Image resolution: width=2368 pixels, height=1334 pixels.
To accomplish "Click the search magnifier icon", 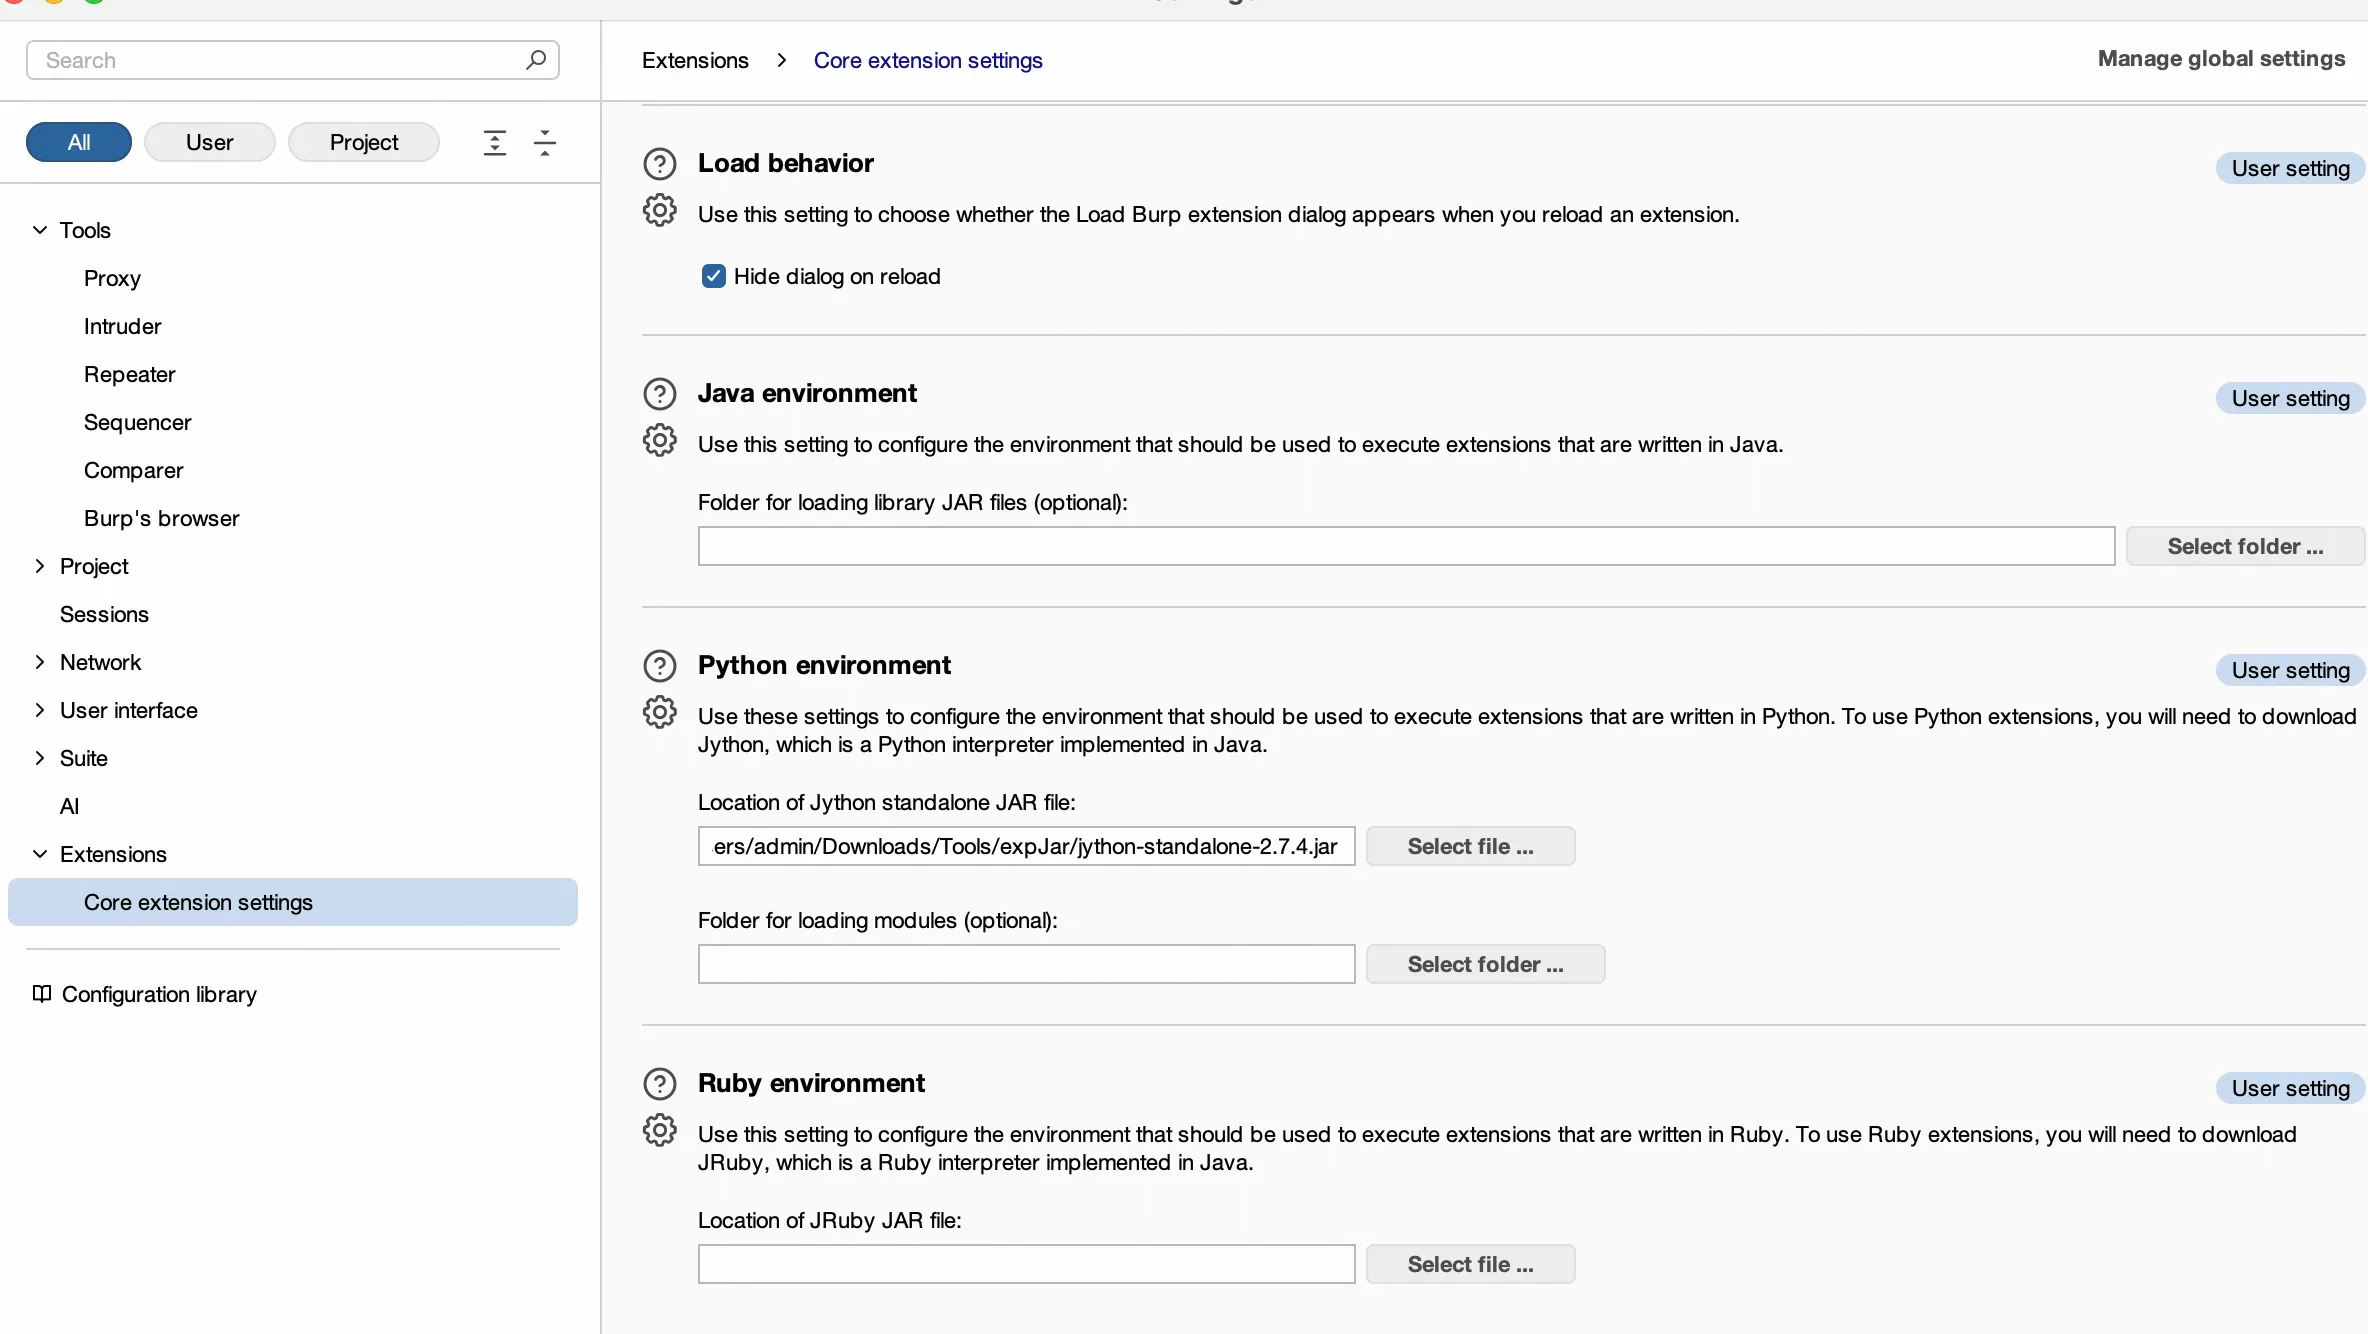I will pyautogui.click(x=536, y=60).
